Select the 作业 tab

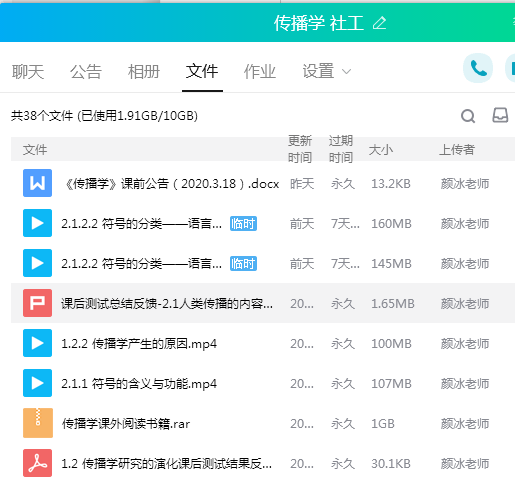260,72
